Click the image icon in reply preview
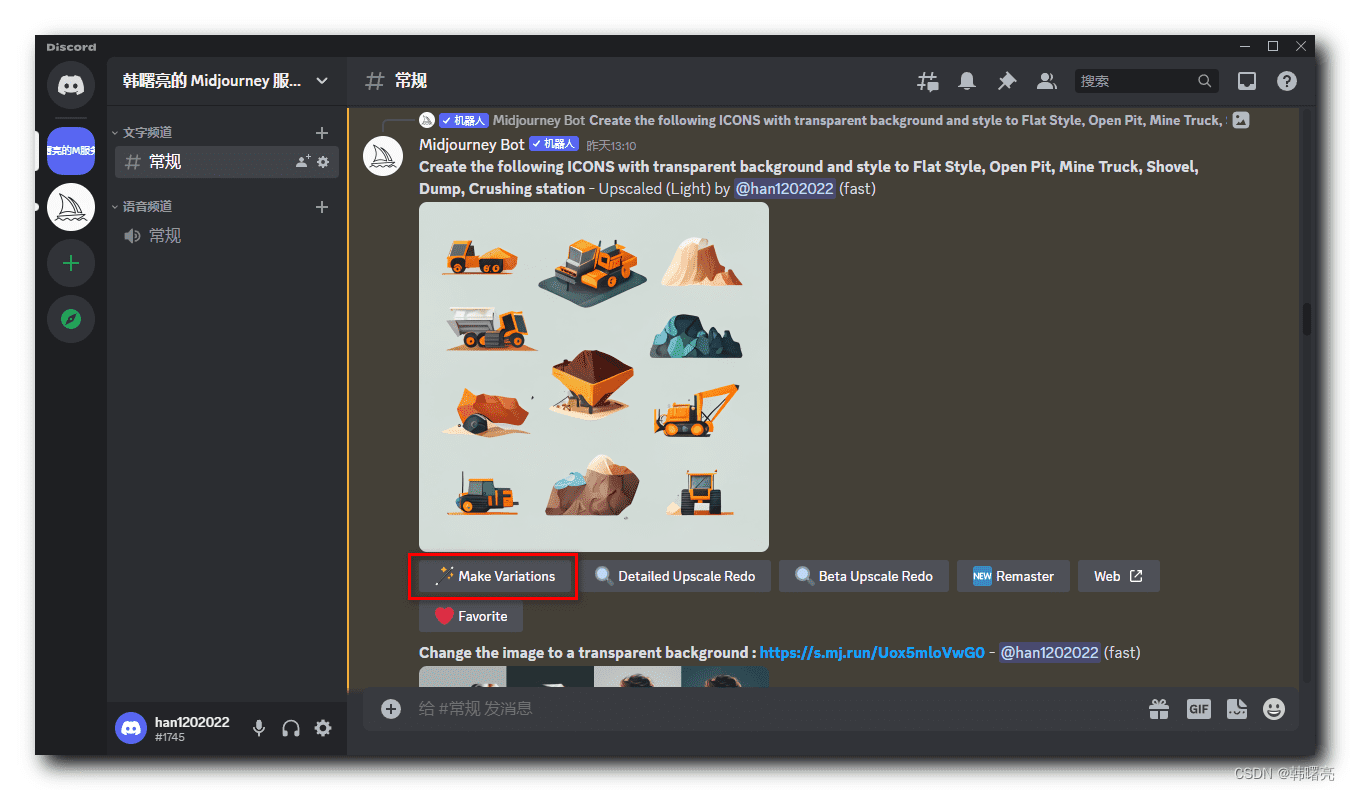Image resolution: width=1350 pixels, height=790 pixels. [x=1241, y=120]
